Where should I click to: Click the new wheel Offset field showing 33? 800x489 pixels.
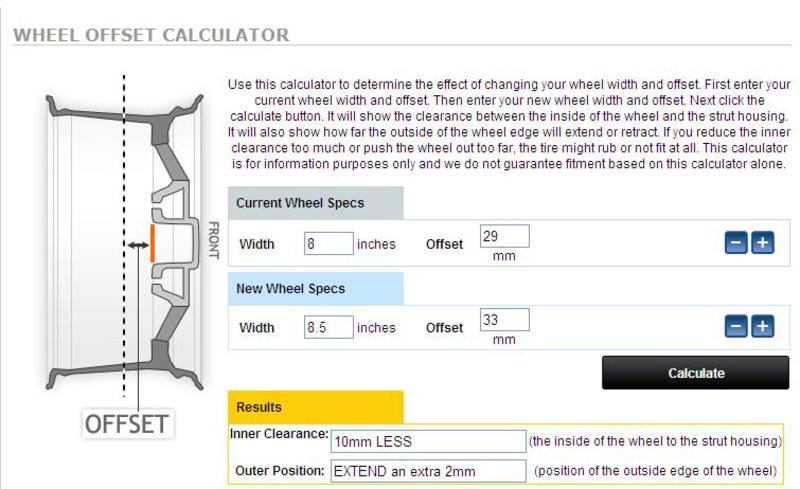(504, 320)
